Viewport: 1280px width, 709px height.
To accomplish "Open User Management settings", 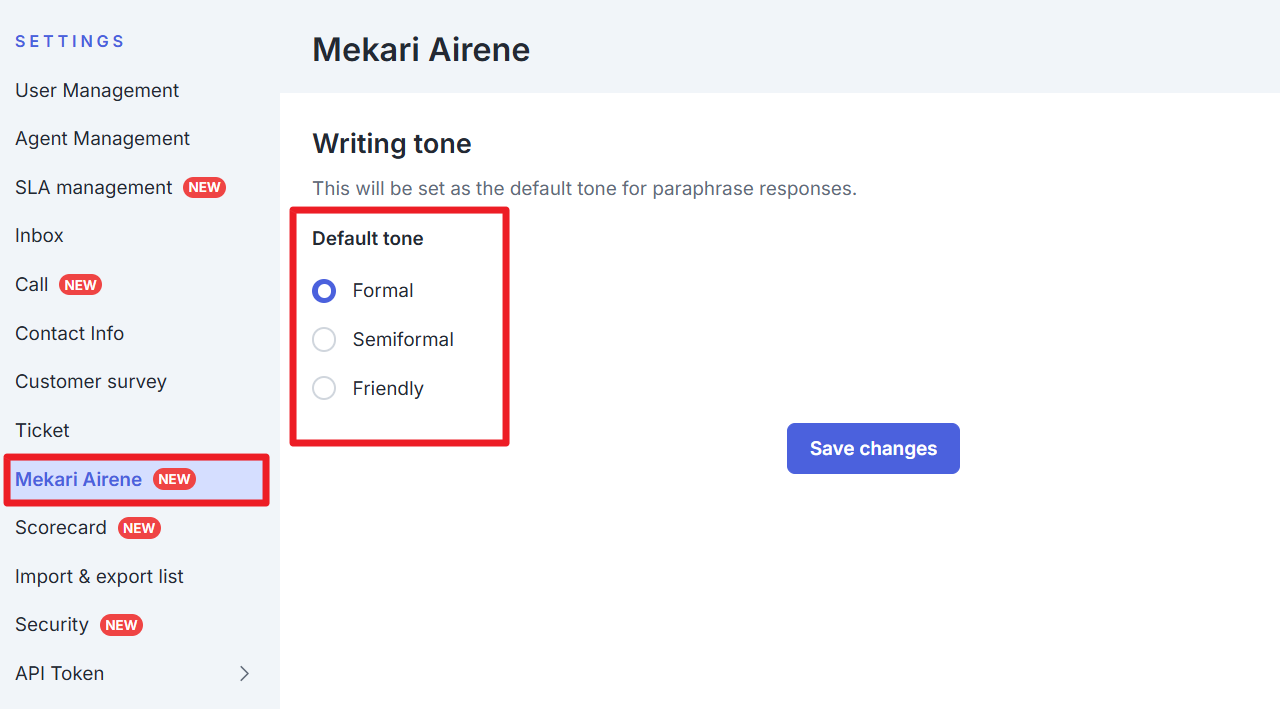I will [97, 91].
